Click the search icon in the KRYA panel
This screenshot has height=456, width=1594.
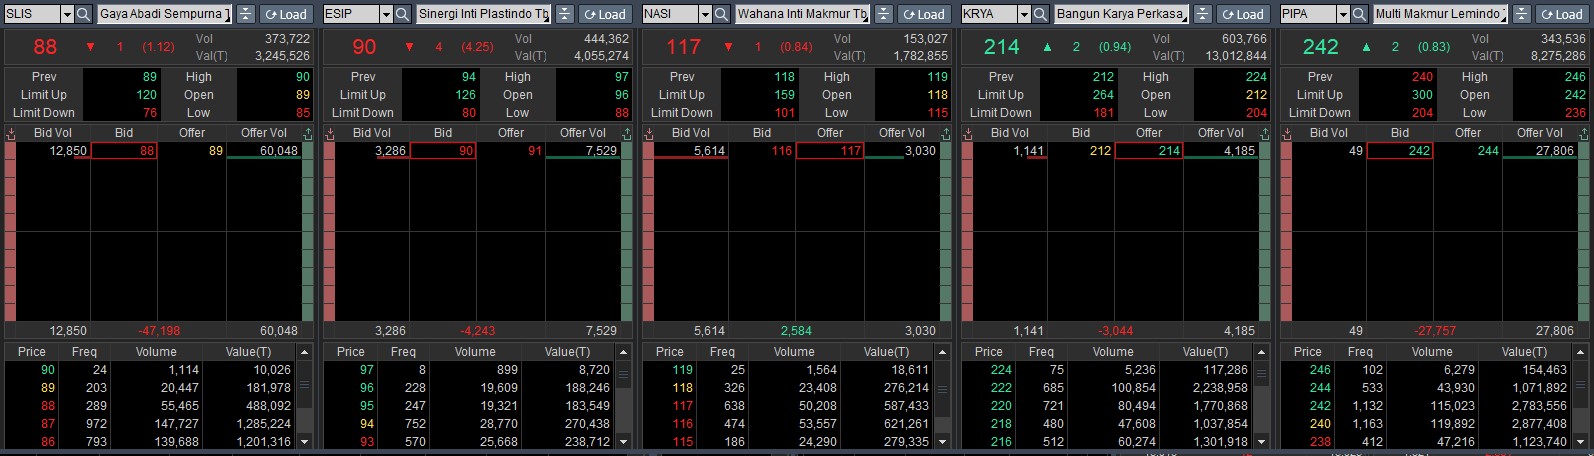1040,14
